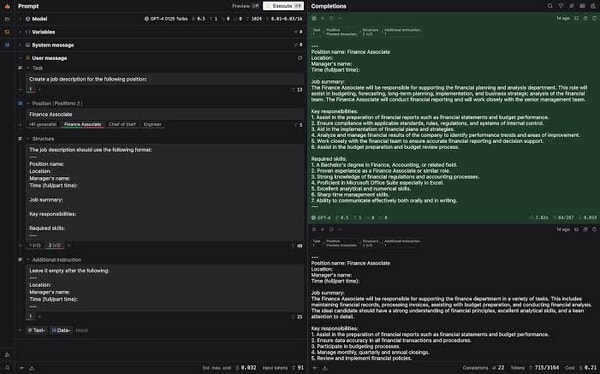The height and width of the screenshot is (374, 600).
Task: Click the GPT-4 label under green completion
Action: point(321,217)
